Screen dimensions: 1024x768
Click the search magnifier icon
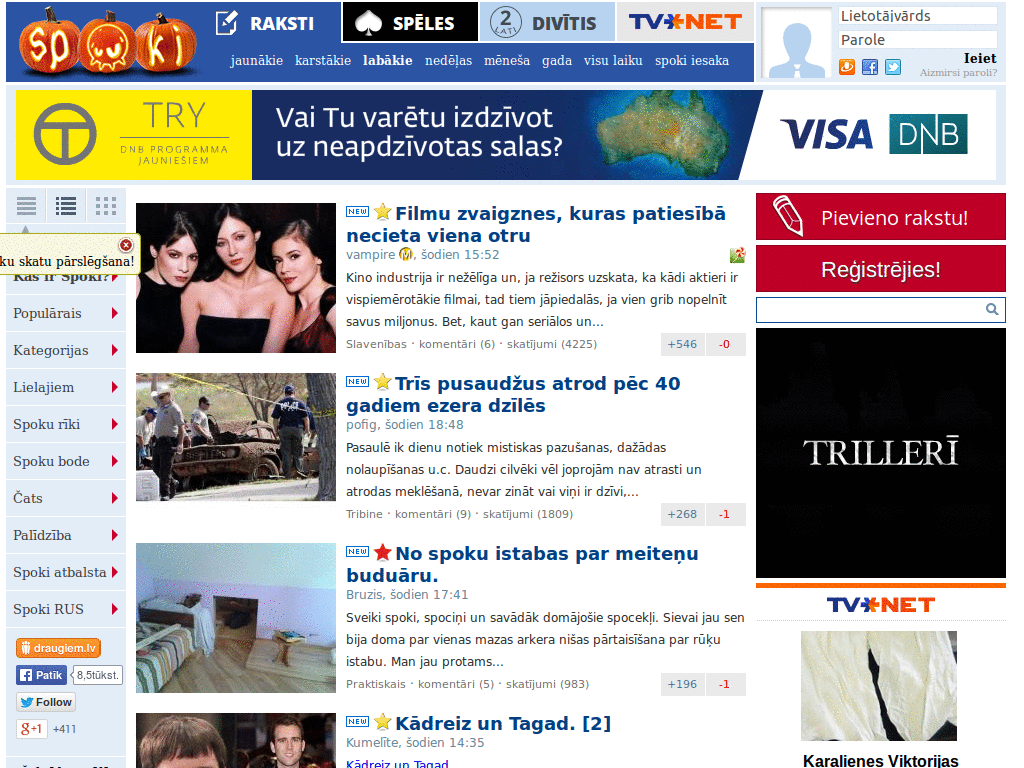(991, 310)
